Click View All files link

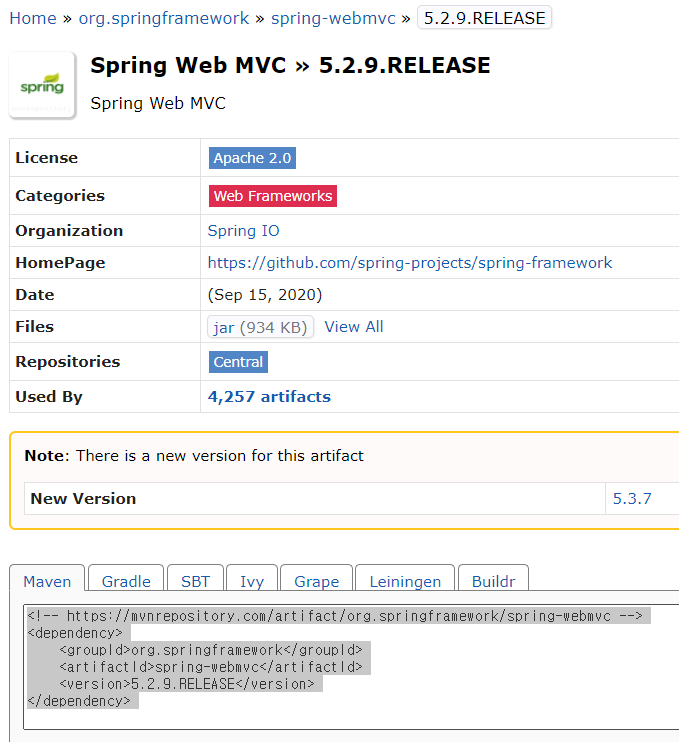tap(353, 327)
